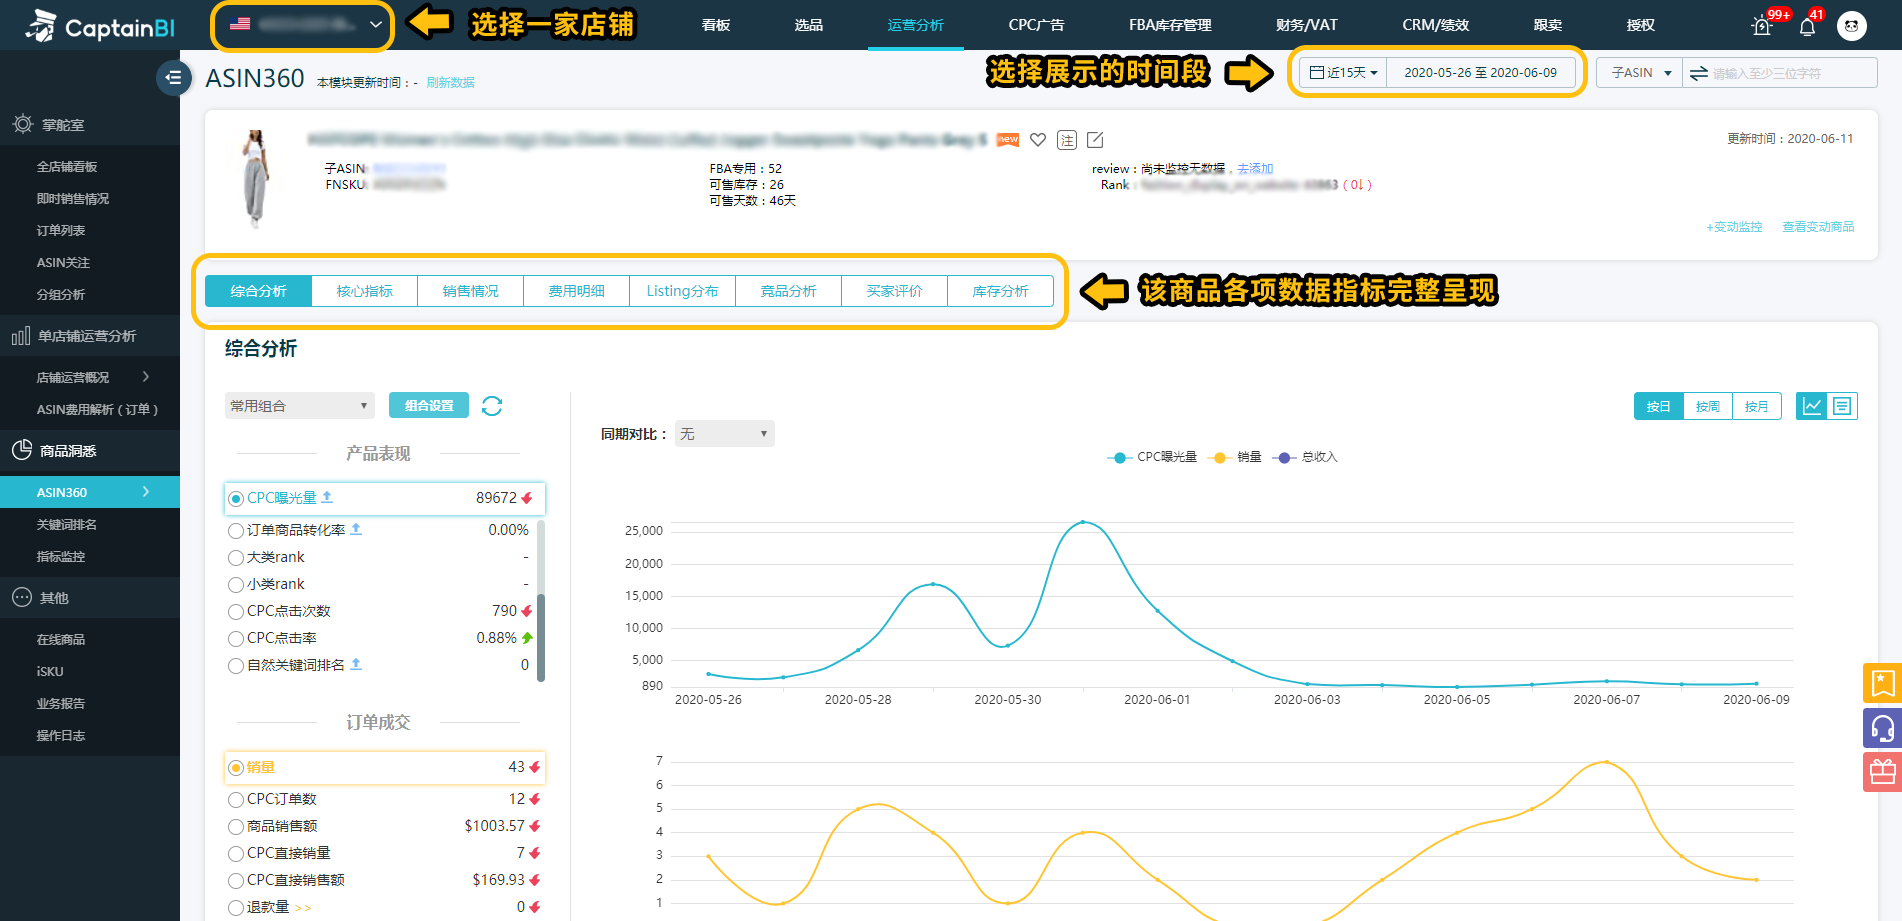Open the product note icon
The height and width of the screenshot is (921, 1902).
point(1067,140)
